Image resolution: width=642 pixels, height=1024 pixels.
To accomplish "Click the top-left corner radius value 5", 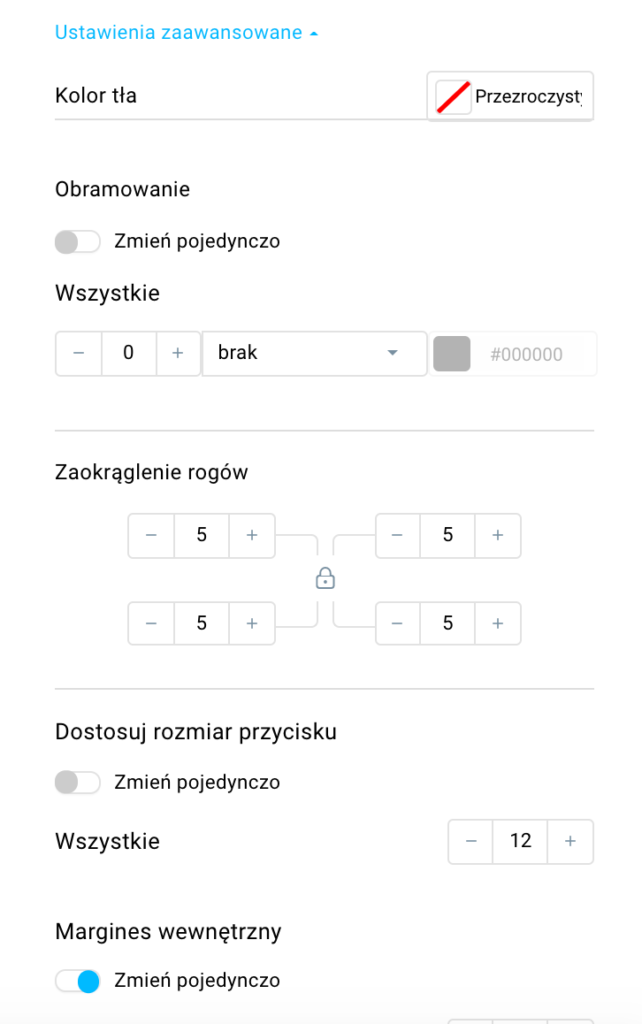I will pos(202,536).
